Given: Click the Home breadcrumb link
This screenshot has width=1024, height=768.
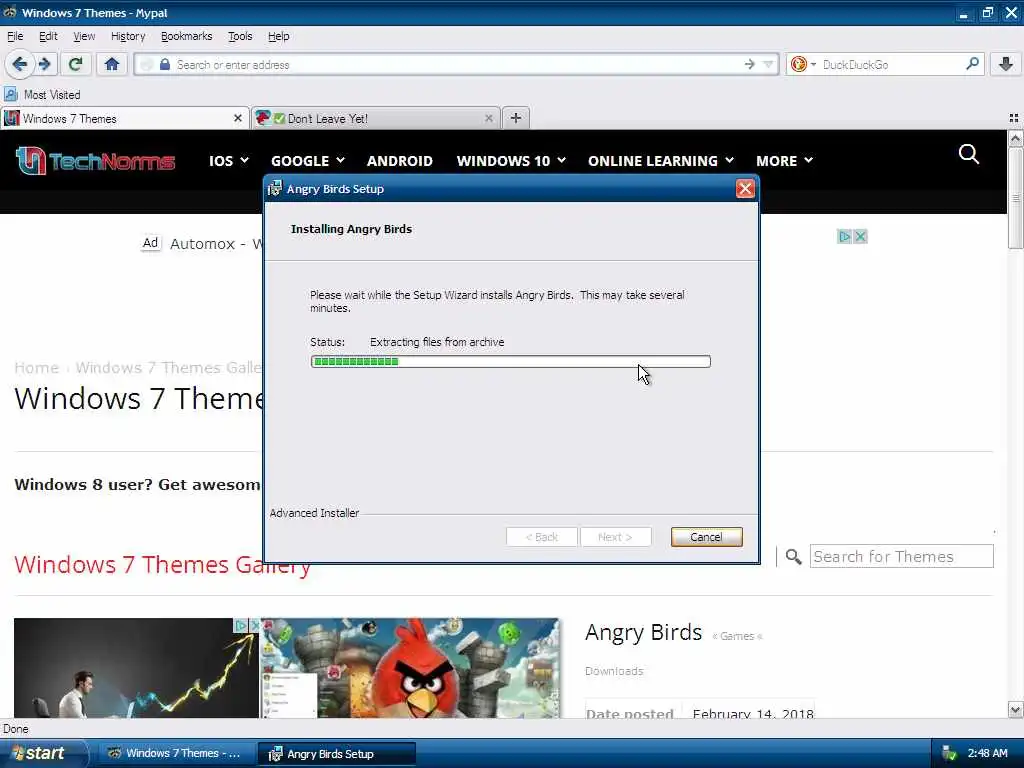Looking at the screenshot, I should [x=37, y=368].
